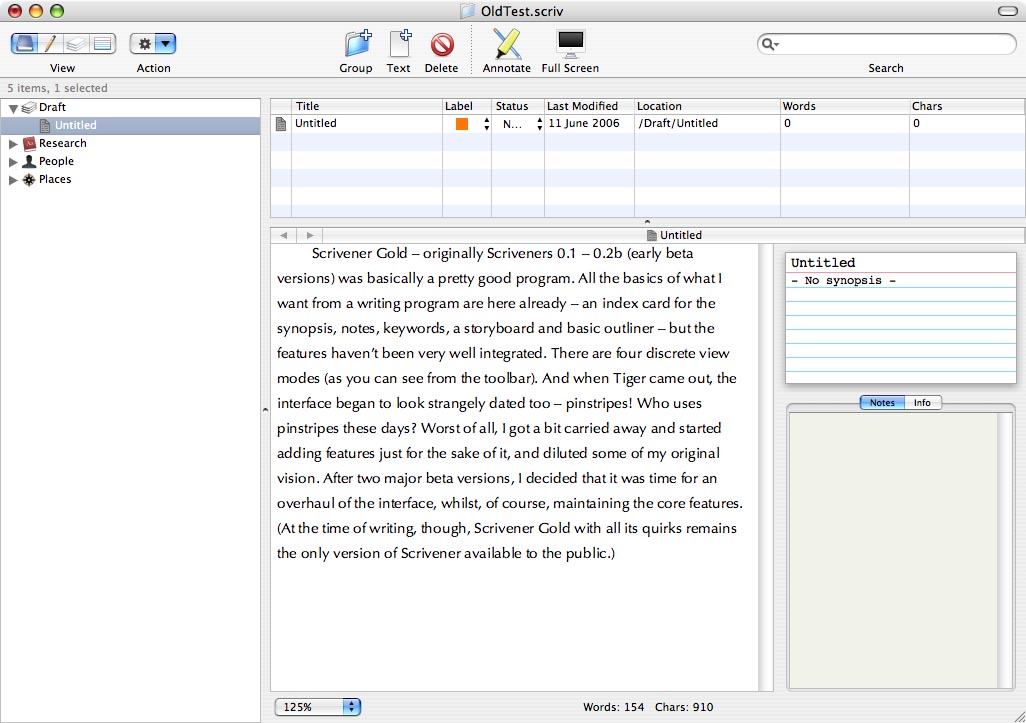The height and width of the screenshot is (723, 1026).
Task: Sort outline by Chars column
Action: (x=967, y=106)
